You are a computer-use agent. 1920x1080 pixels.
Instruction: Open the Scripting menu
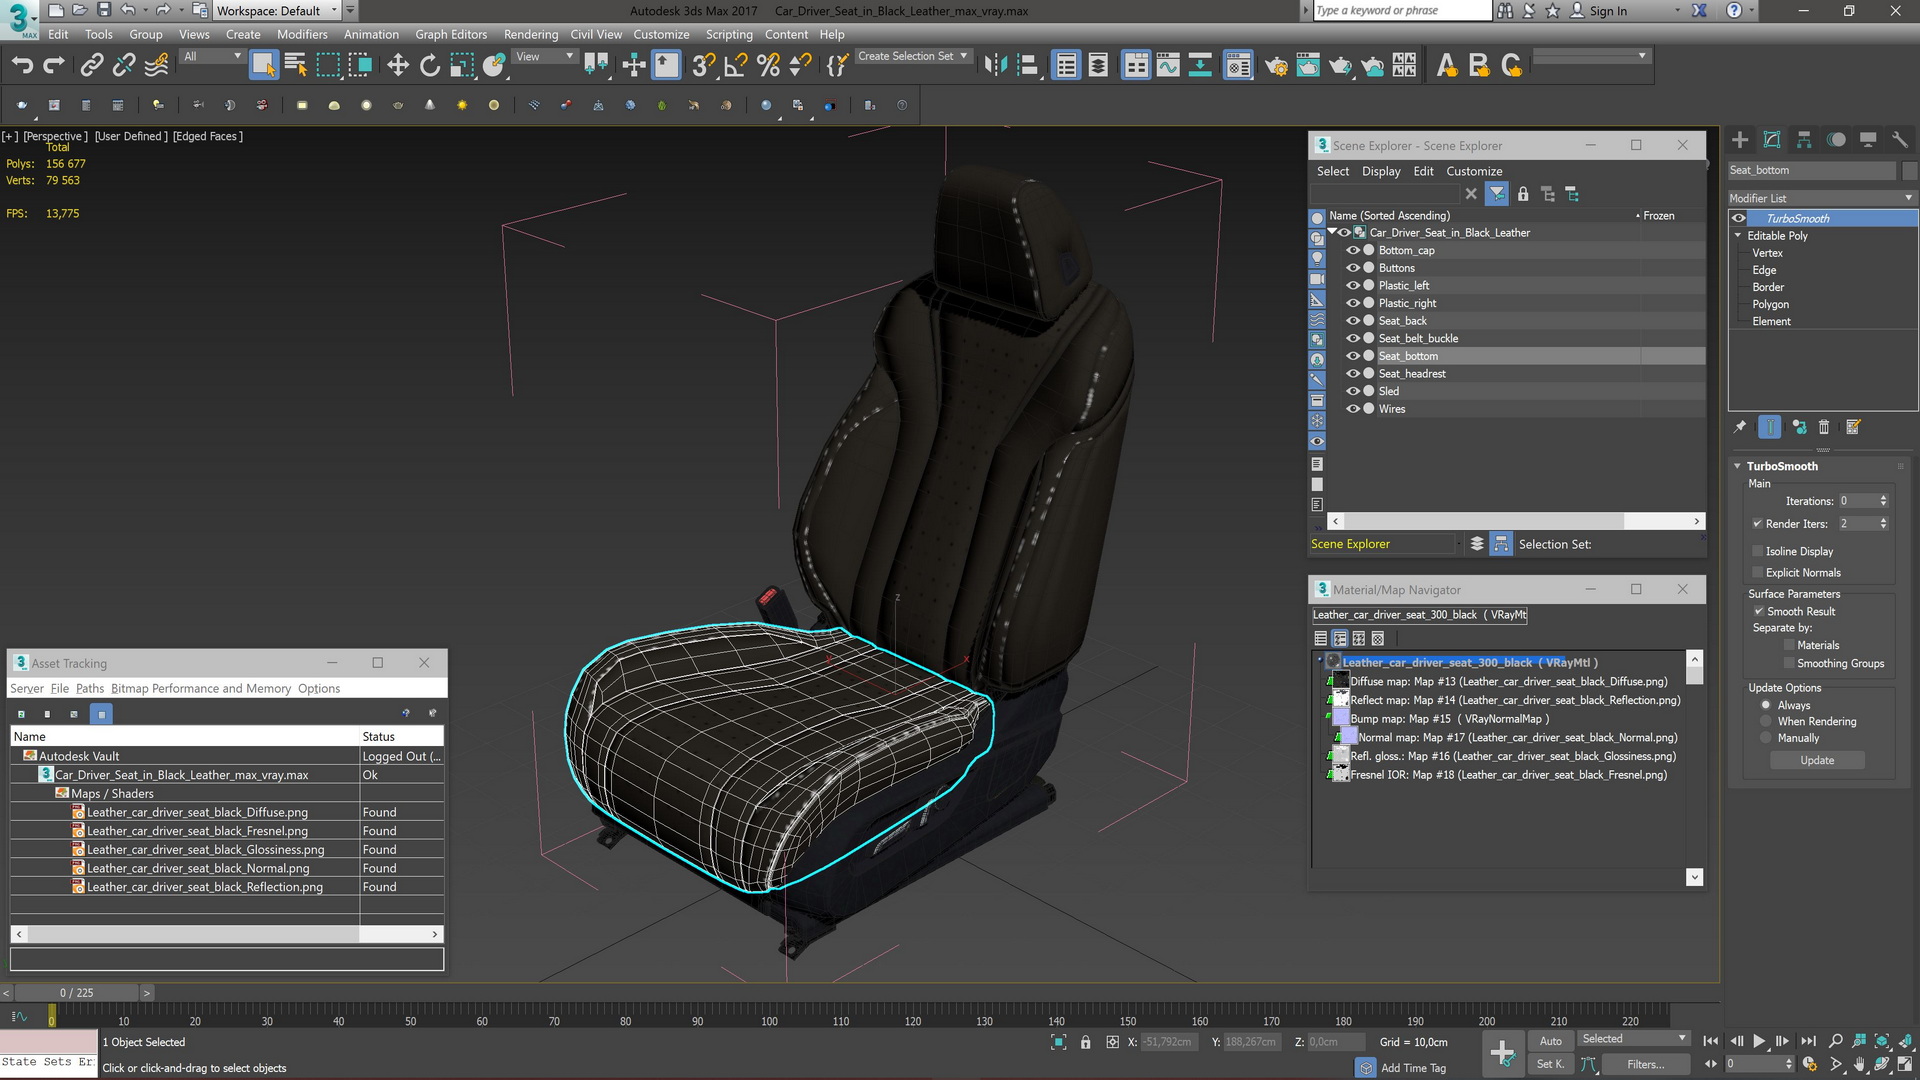(729, 34)
